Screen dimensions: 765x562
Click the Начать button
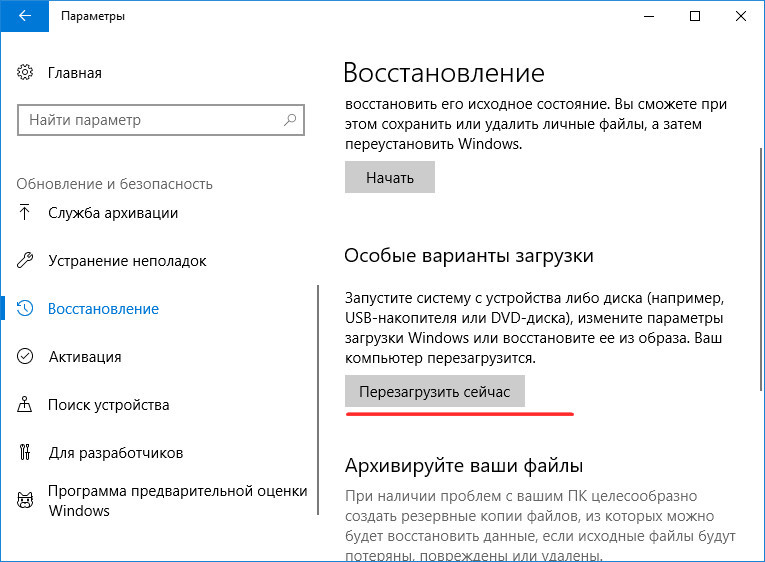390,178
